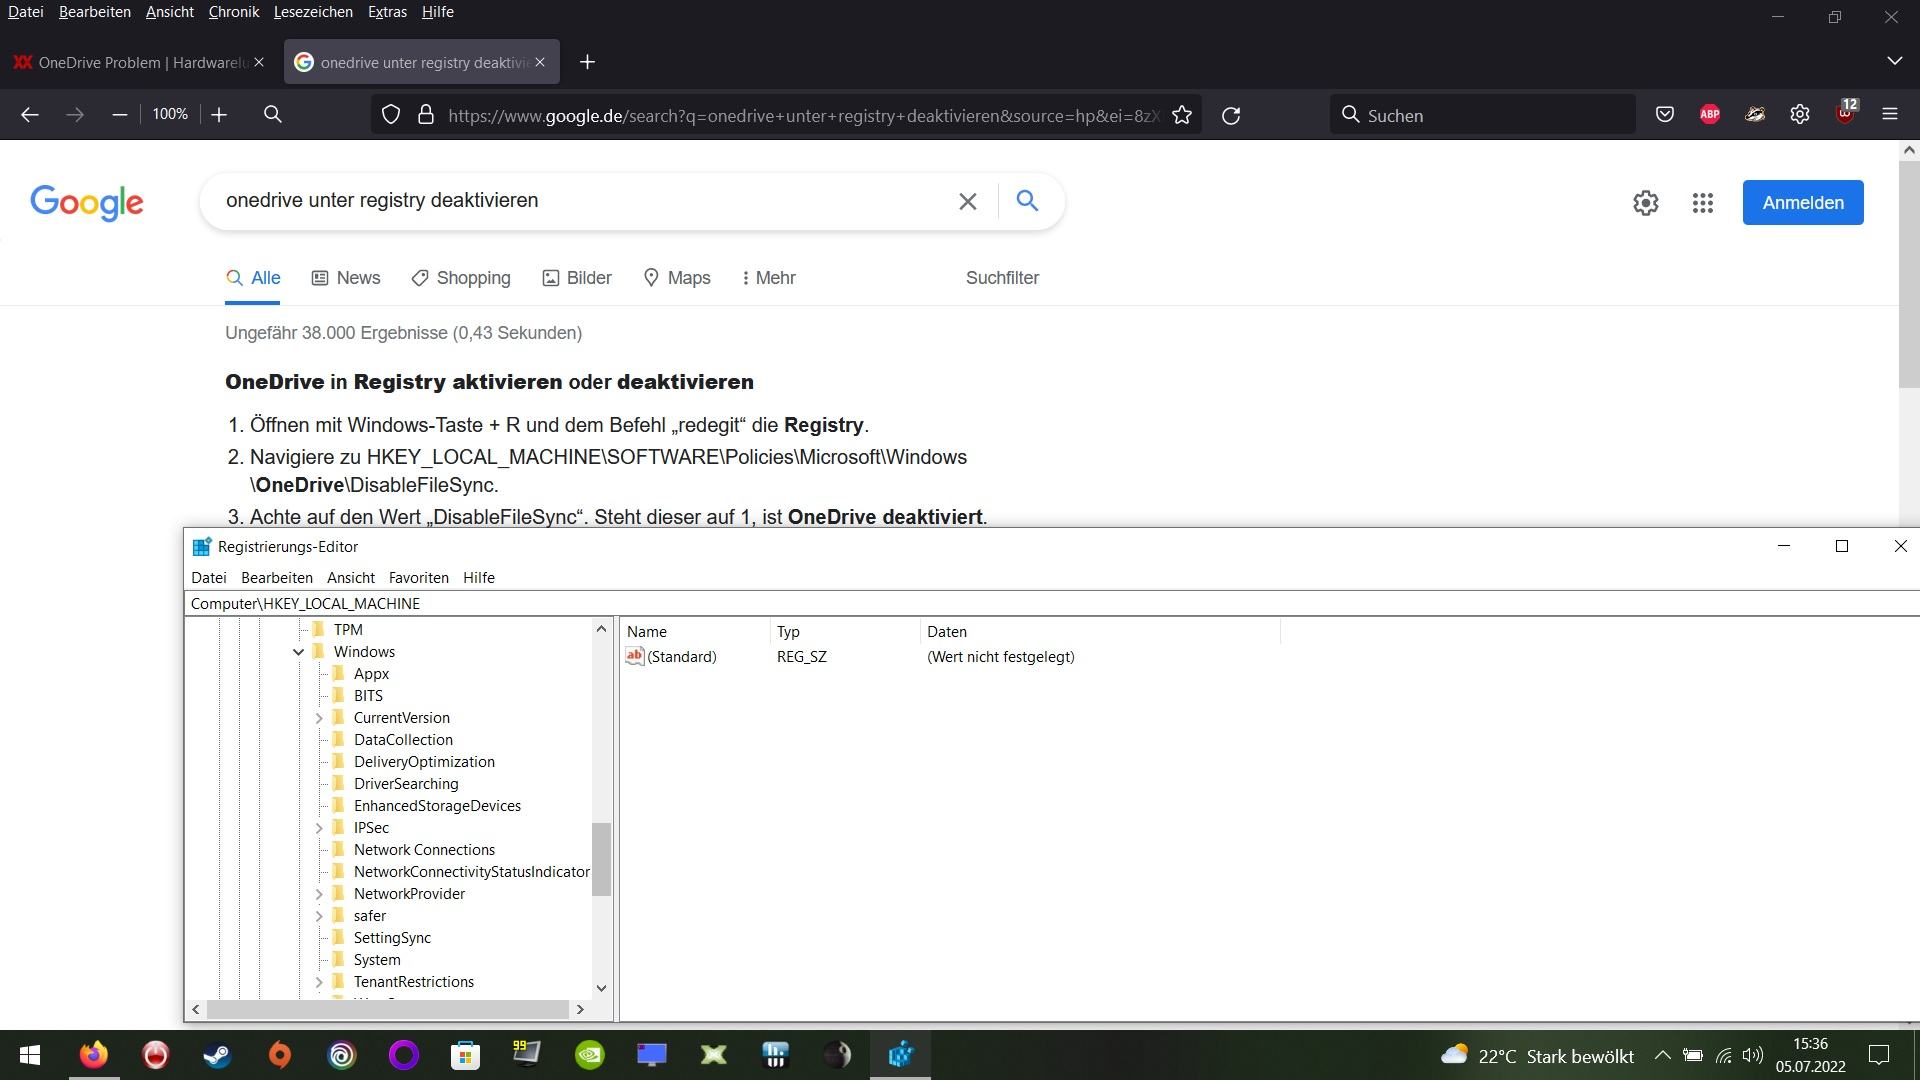Screen dimensions: 1920x1080
Task: Switch to Firefox in the taskbar
Action: tap(94, 1055)
